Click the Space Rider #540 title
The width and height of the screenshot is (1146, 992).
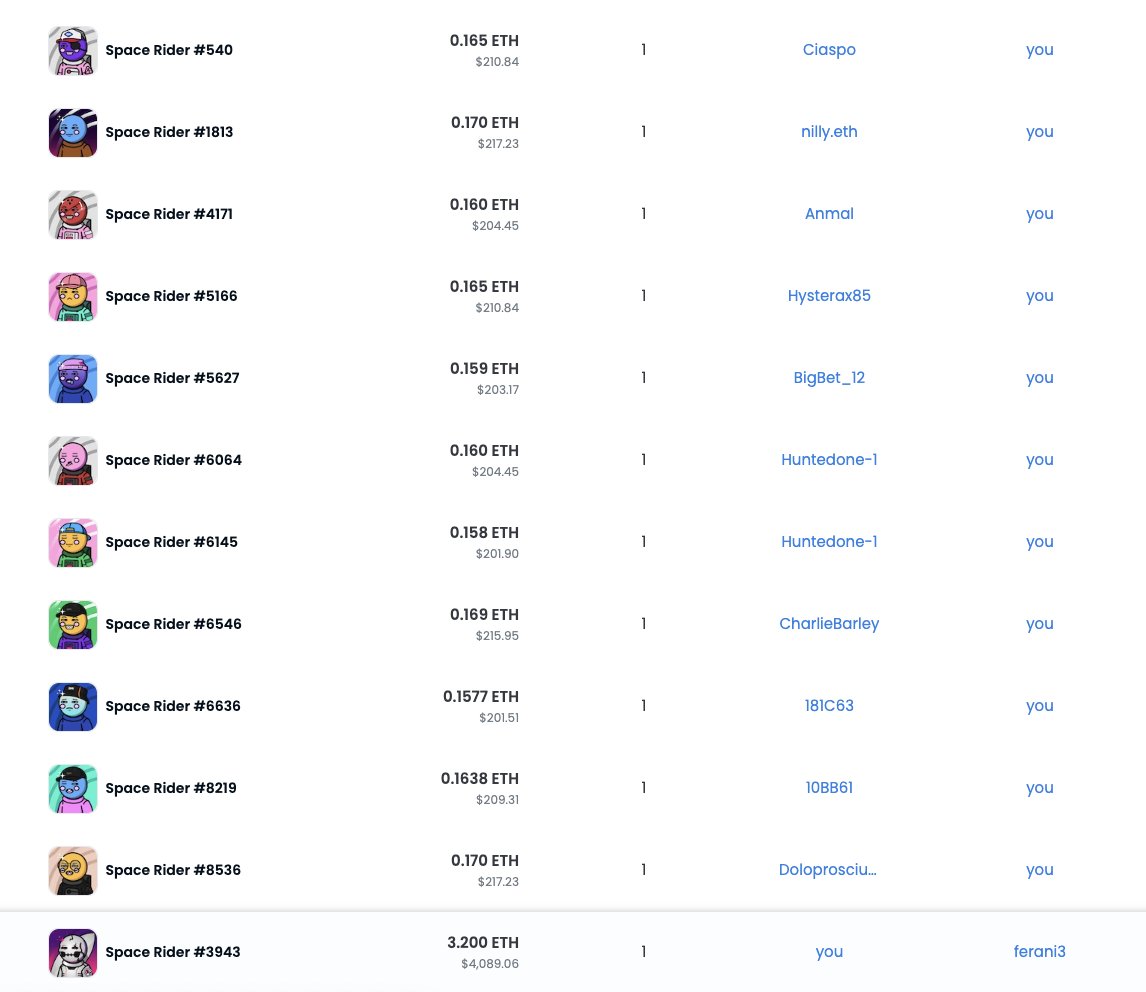pyautogui.click(x=169, y=50)
